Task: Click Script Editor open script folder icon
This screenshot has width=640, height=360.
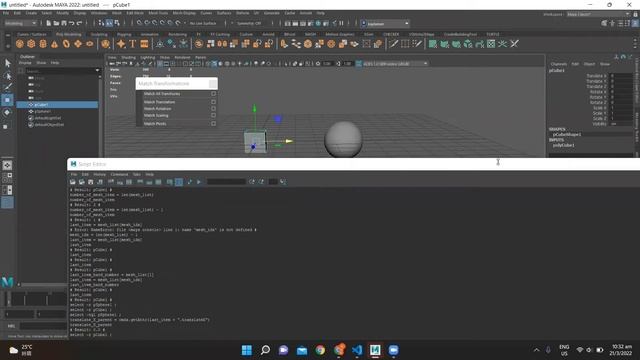Action: 73,182
